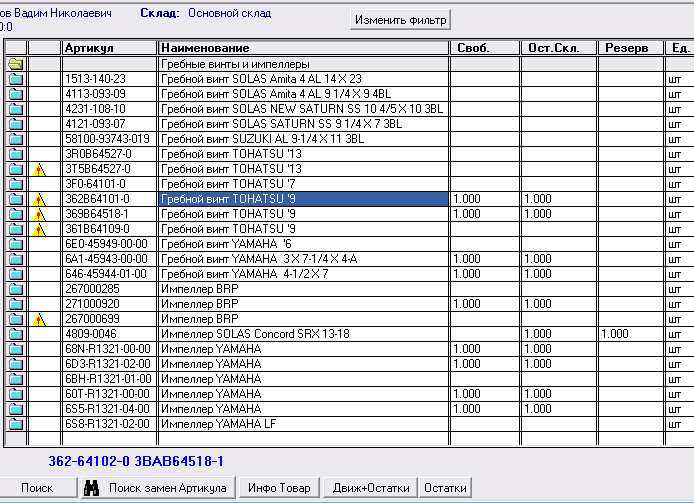Image resolution: width=694 pixels, height=503 pixels.
Task: Click folder icon of row 58100-93743-019
Action: click(x=15, y=139)
